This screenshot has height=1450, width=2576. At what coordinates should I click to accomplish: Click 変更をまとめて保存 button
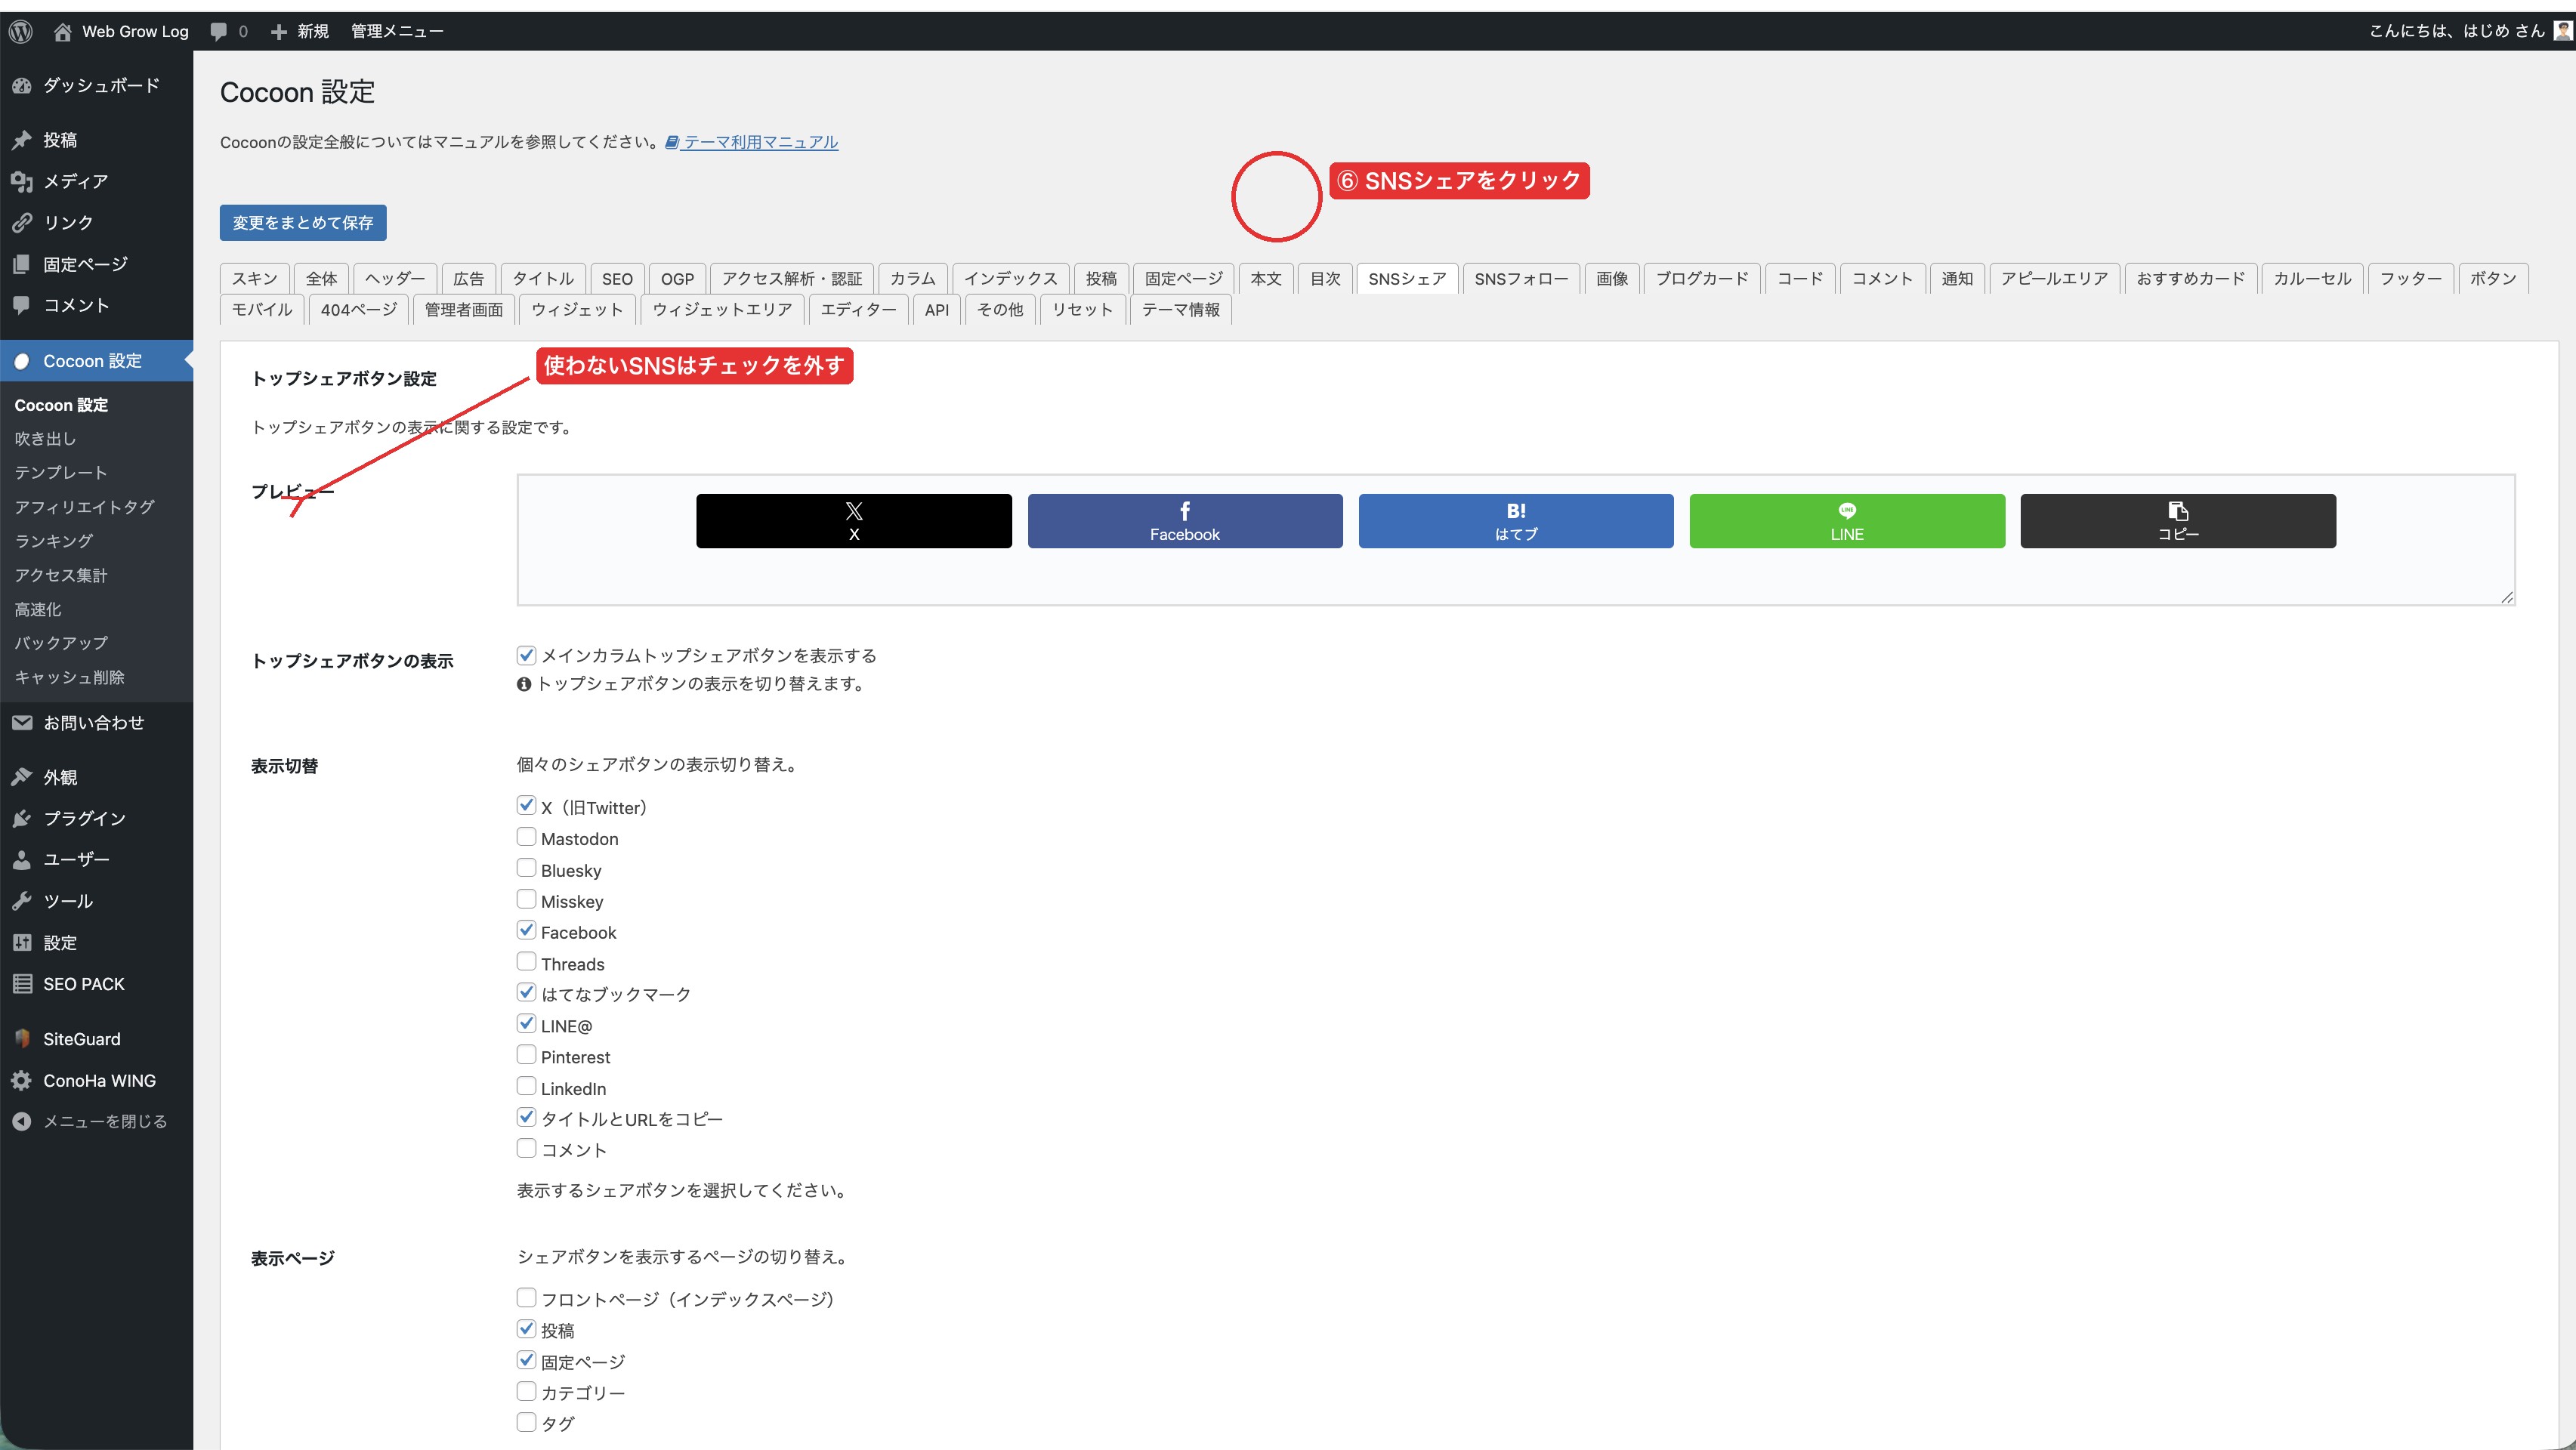(303, 223)
